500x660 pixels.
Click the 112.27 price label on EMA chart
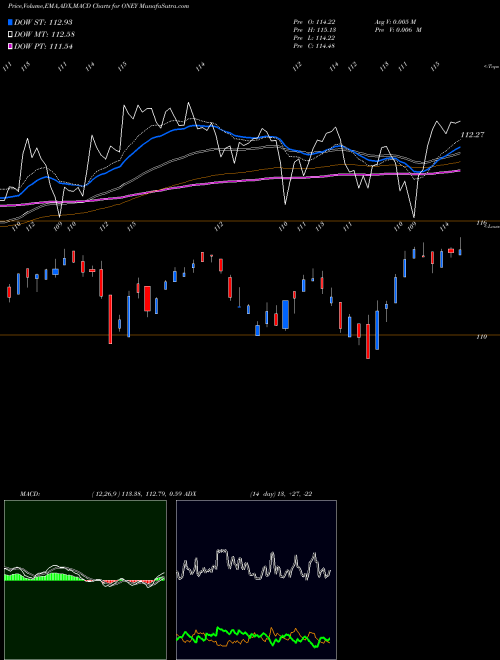[x=473, y=135]
